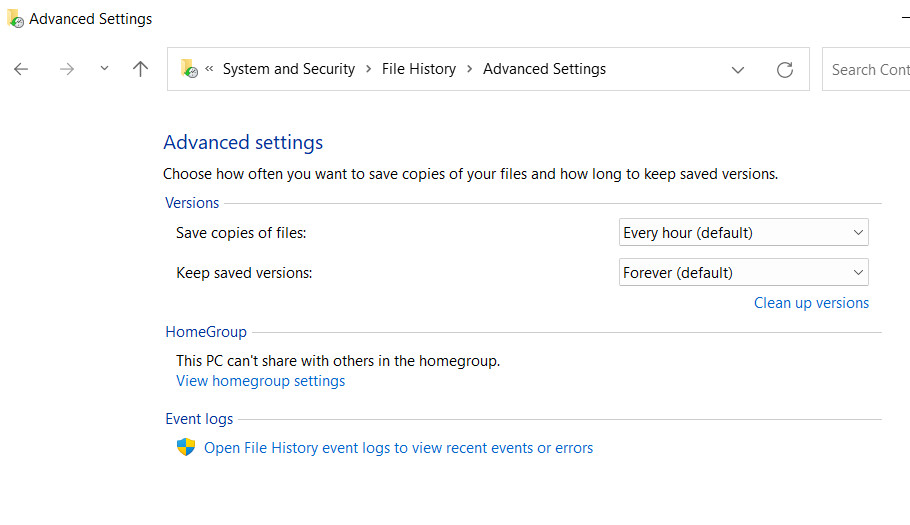This screenshot has height=525, width=910.
Task: Open the Keep saved versions dropdown
Action: [743, 272]
